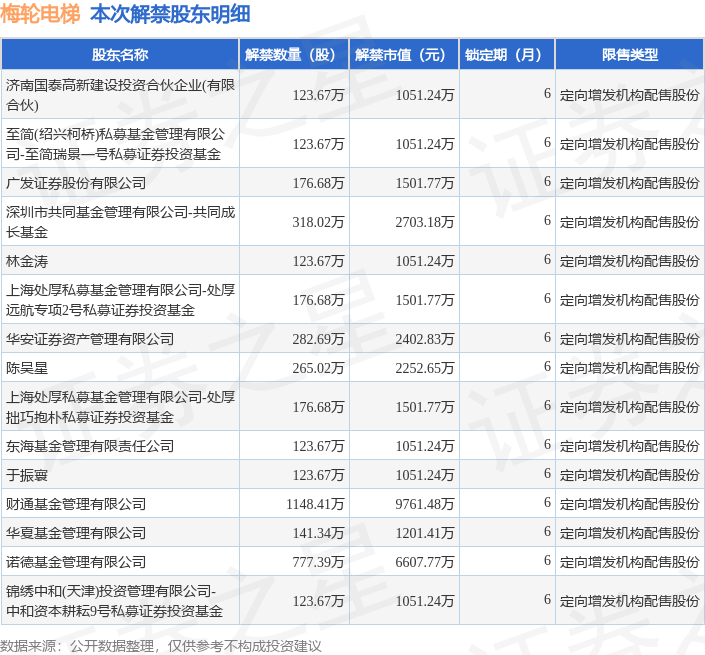705x655 pixels.
Task: Click the 本次解禁股东明细 title text
Action: [170, 15]
